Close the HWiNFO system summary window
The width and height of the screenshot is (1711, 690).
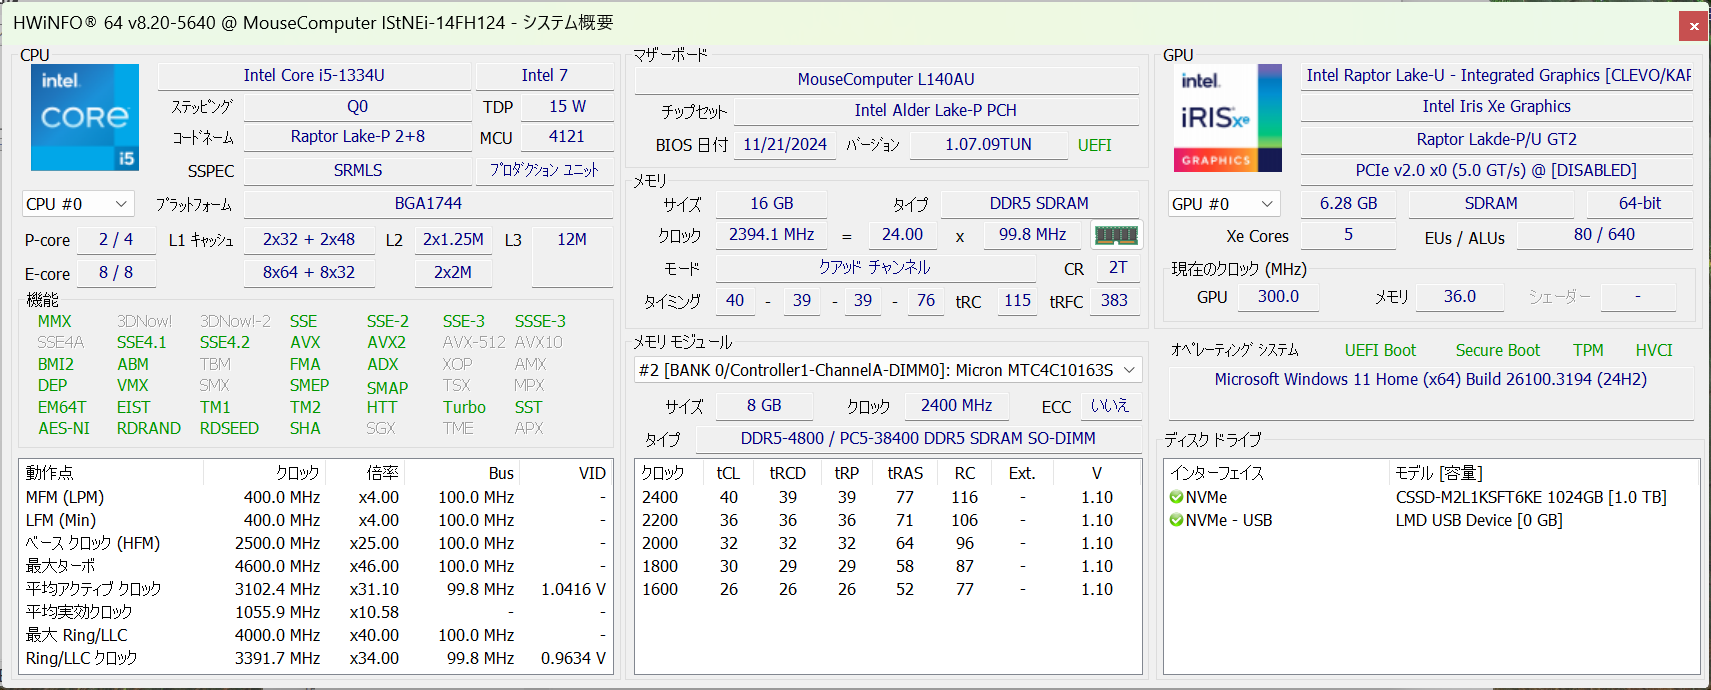click(1693, 26)
